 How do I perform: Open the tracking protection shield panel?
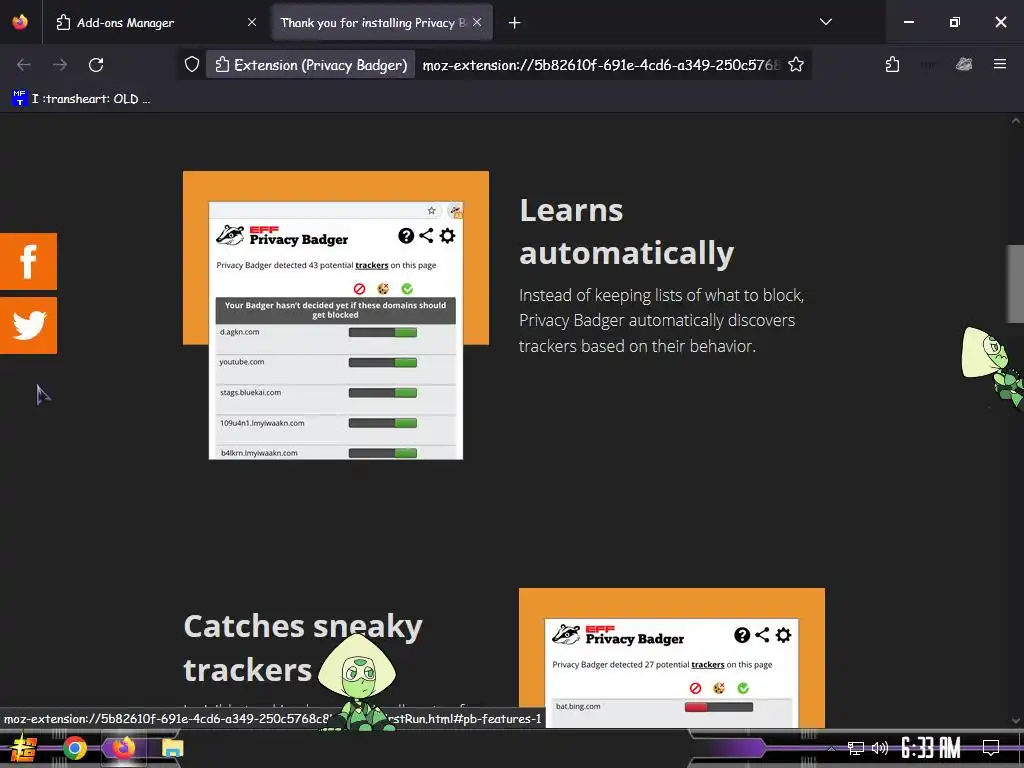(x=191, y=65)
